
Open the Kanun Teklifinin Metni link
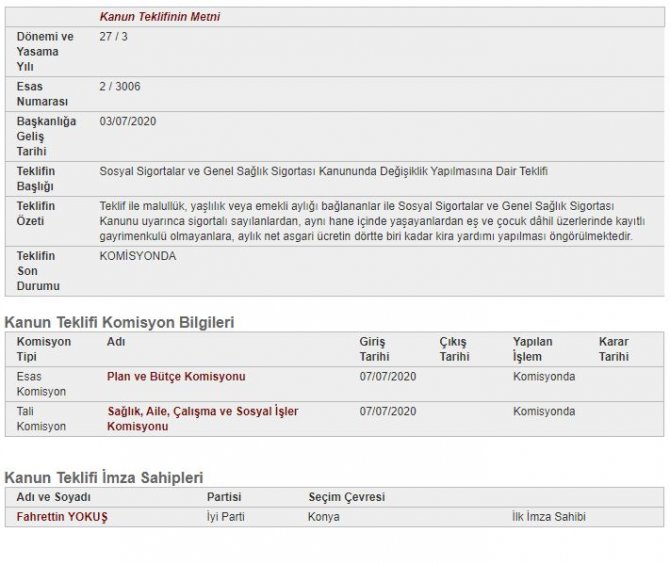[x=160, y=17]
